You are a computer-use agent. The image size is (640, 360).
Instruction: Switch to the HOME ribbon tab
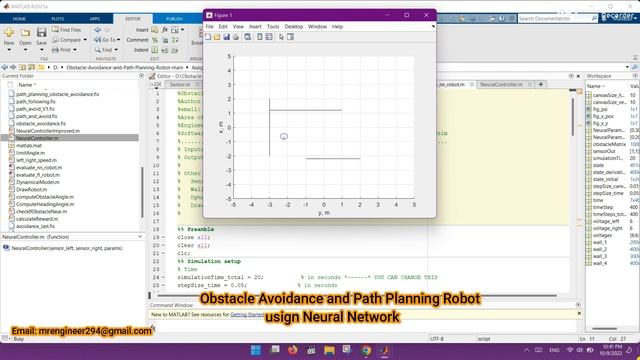click(x=19, y=19)
